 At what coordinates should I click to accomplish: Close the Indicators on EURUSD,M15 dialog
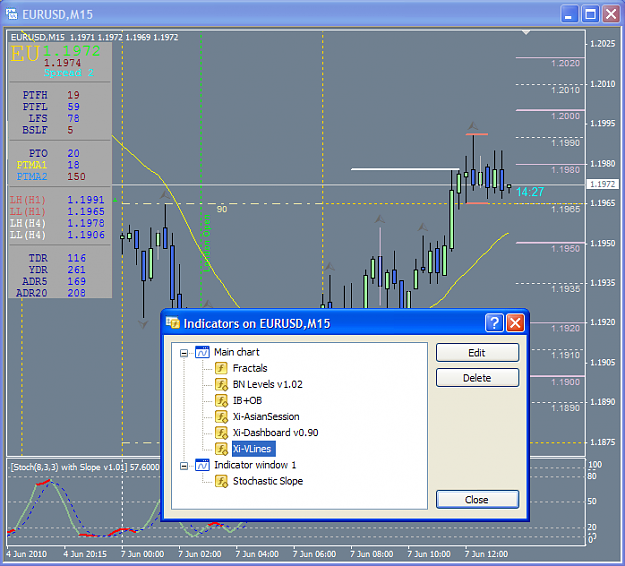pos(515,322)
